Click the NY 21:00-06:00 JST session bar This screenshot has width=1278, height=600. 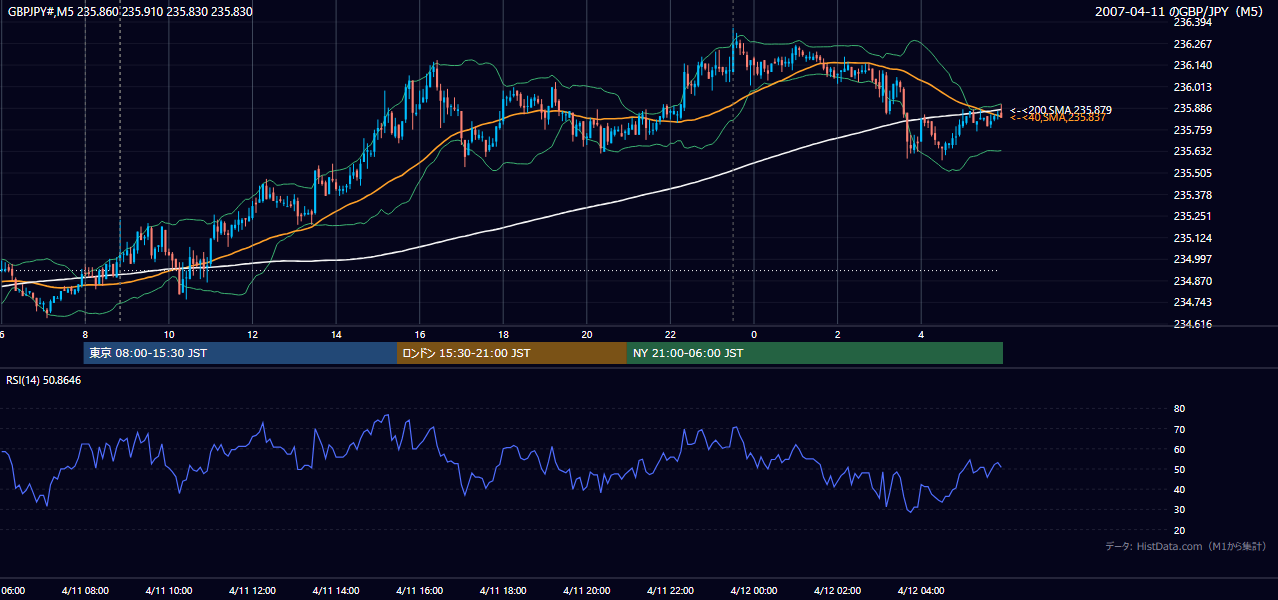click(815, 353)
